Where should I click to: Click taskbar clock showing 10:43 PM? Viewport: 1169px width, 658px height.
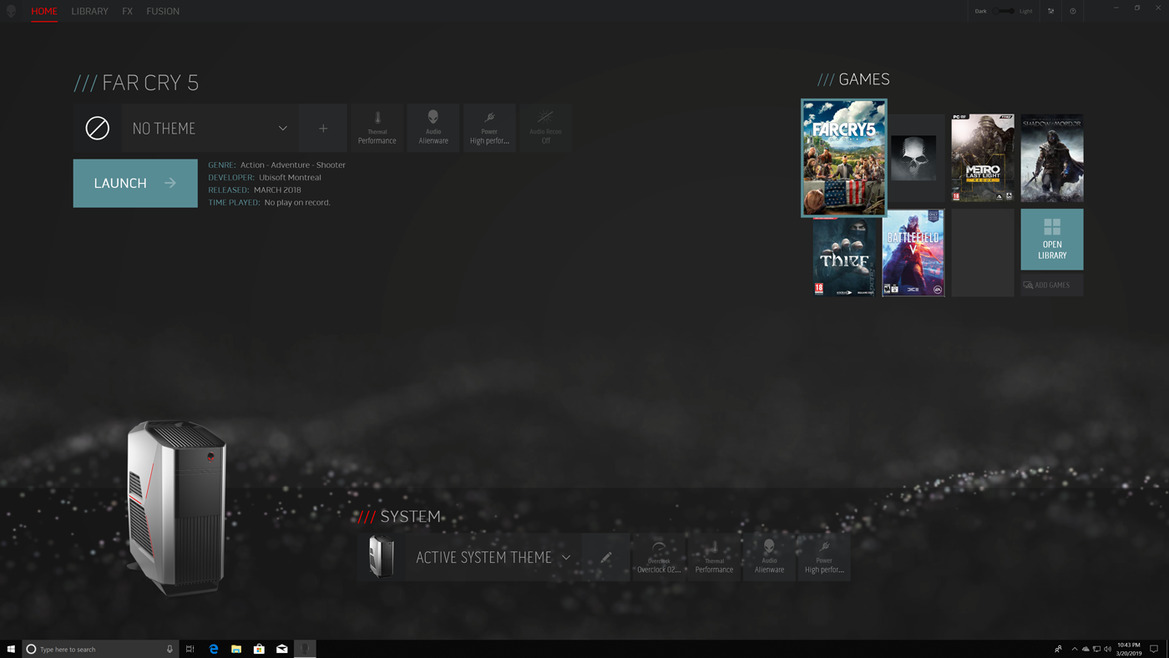[x=1129, y=649]
